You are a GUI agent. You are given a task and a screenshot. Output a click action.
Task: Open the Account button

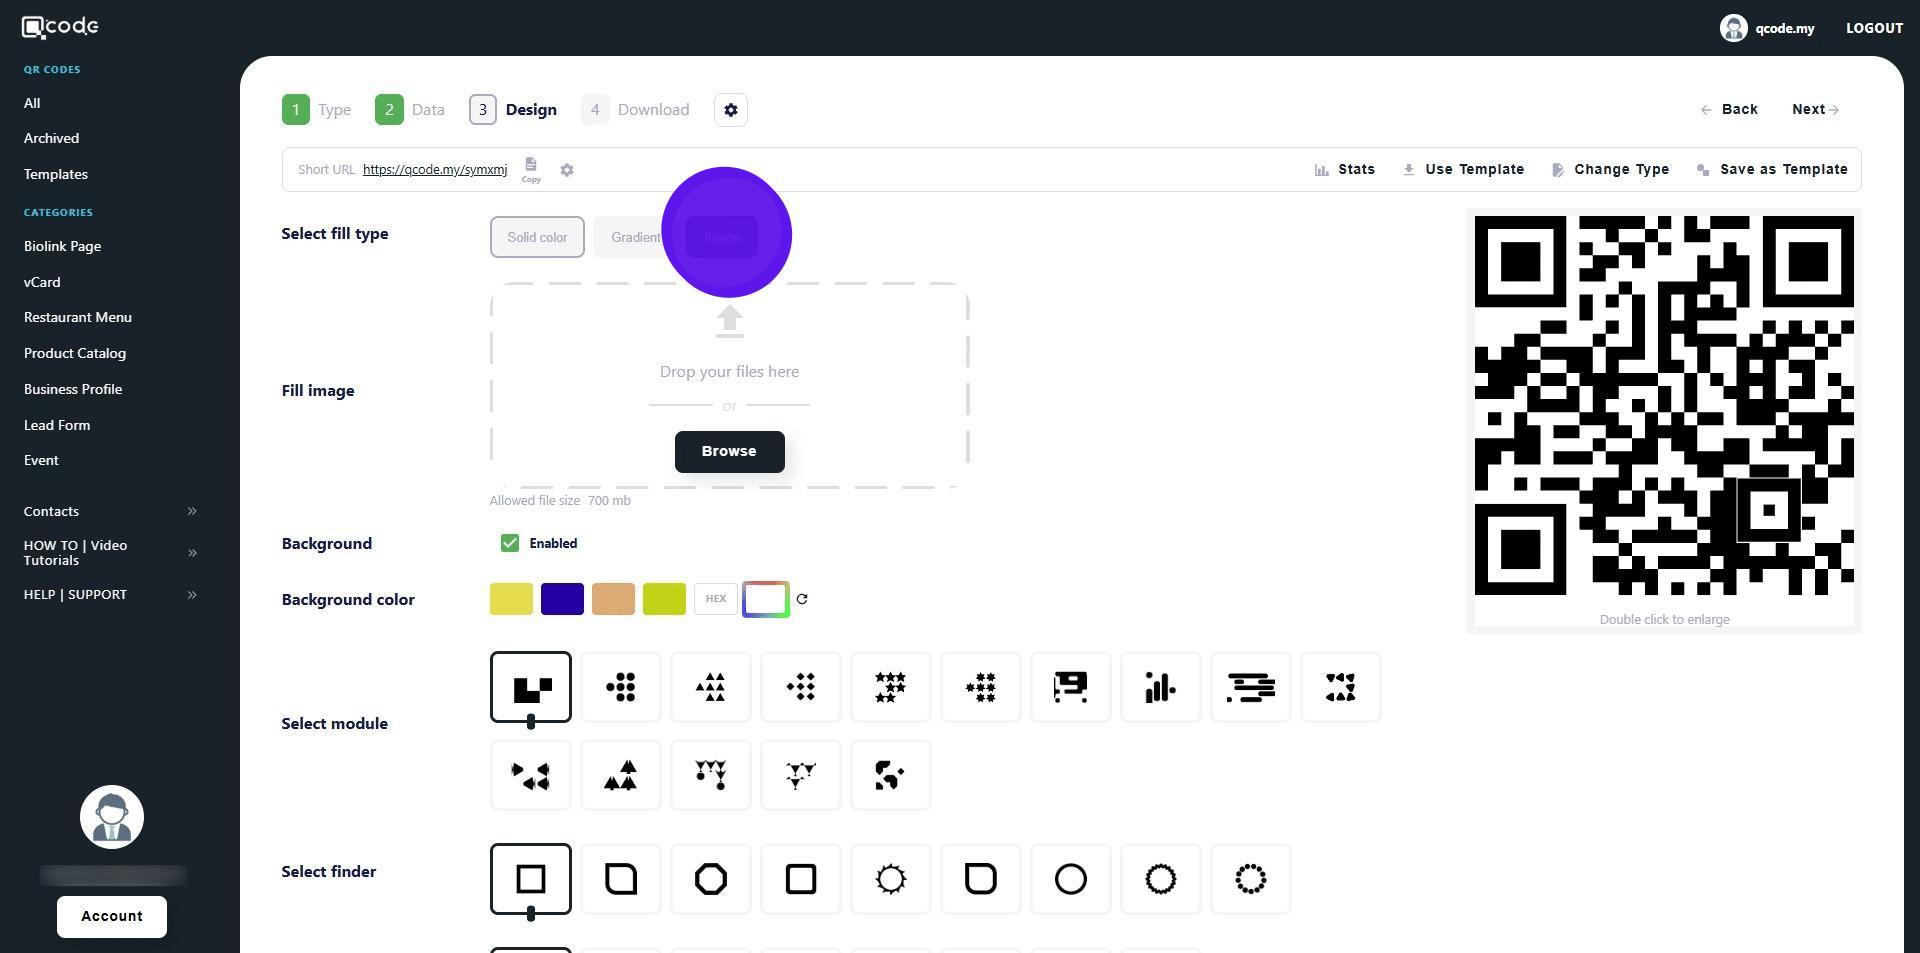click(x=112, y=917)
